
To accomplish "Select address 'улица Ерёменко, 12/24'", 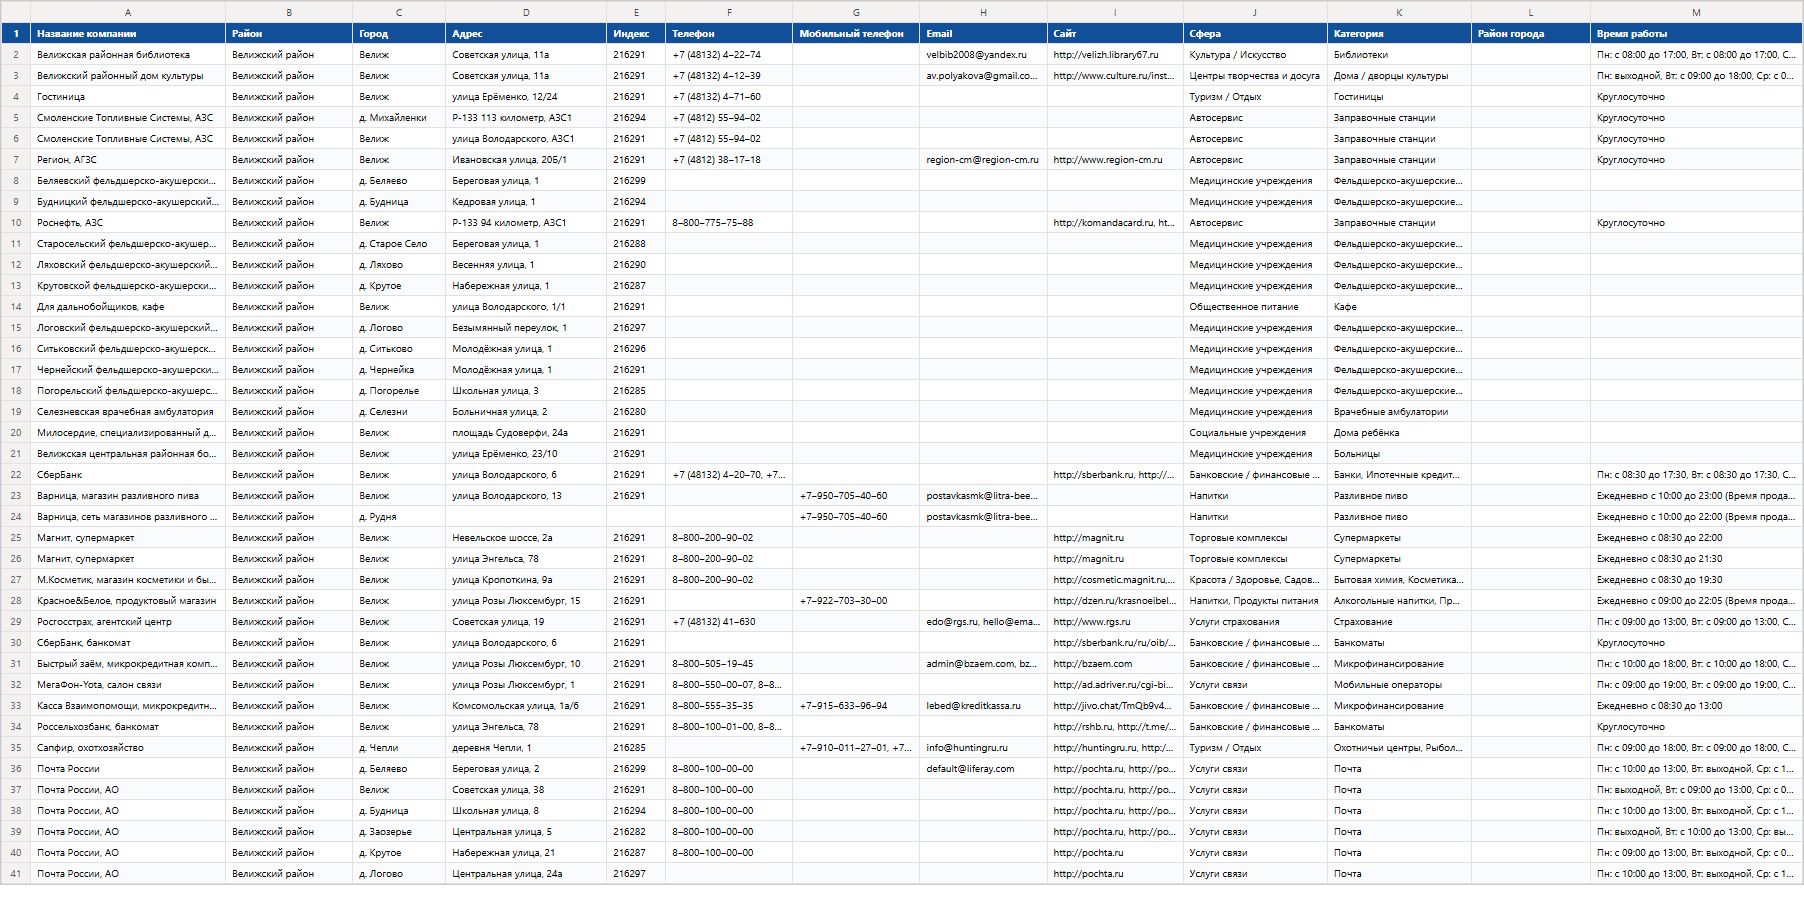I will (526, 97).
